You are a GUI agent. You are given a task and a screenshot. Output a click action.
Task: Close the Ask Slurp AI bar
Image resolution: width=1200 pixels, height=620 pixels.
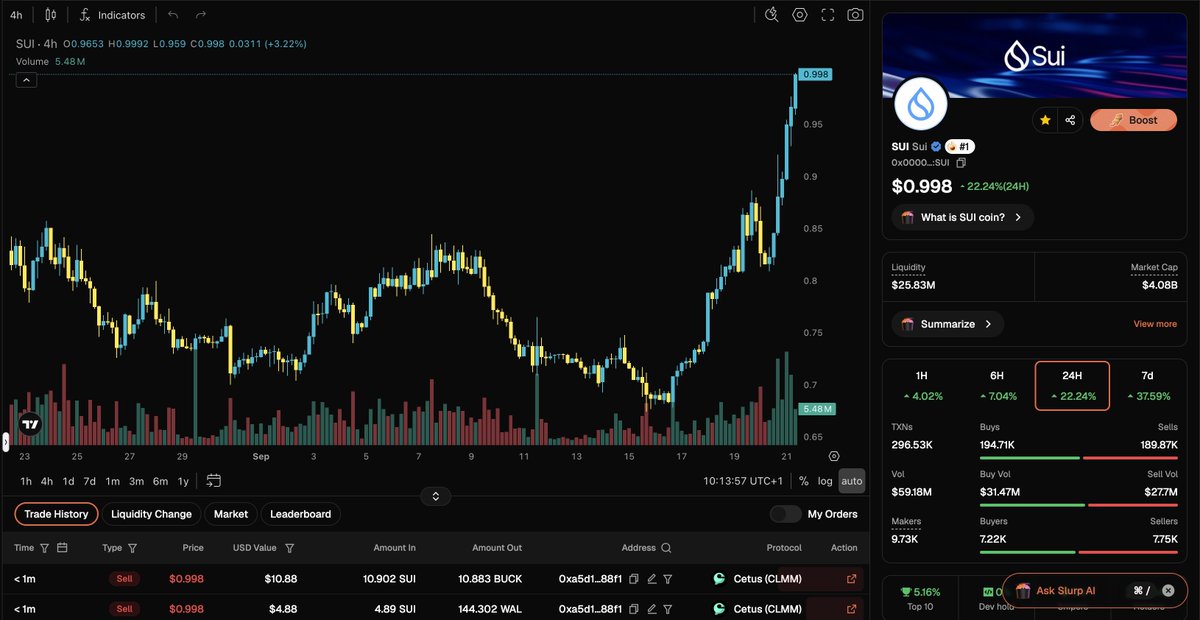click(1168, 590)
